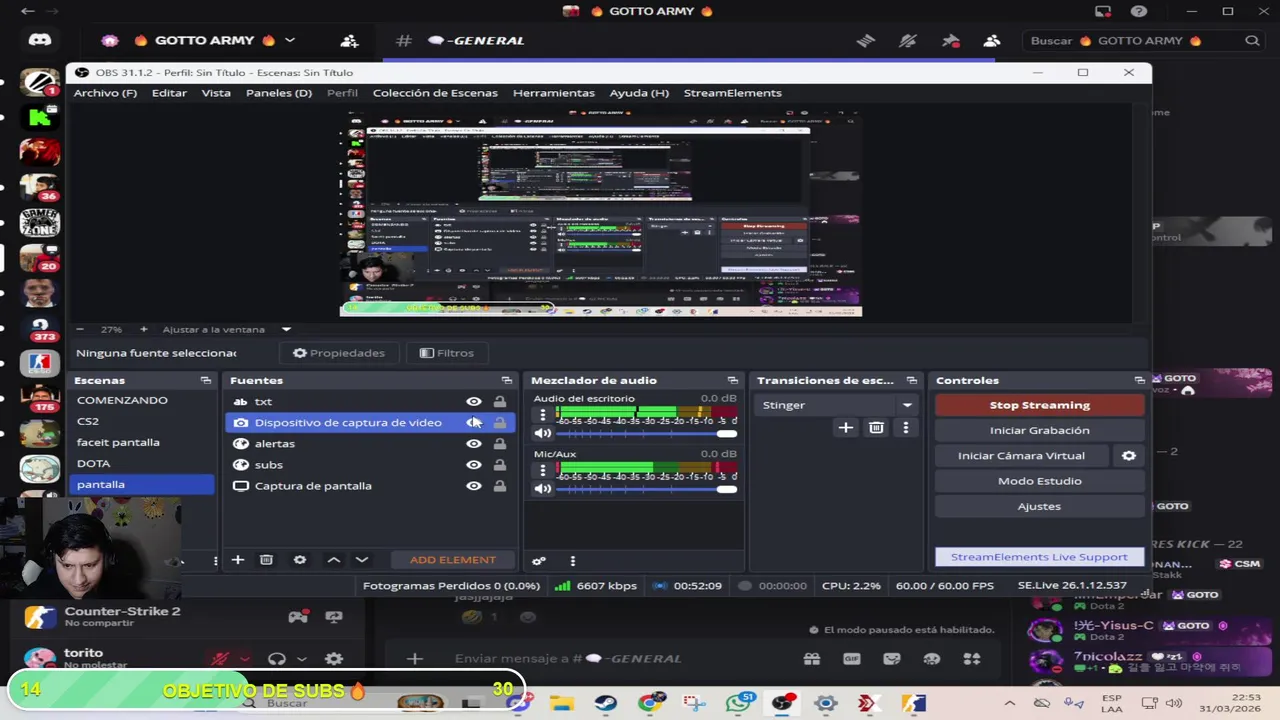
Task: Enable Modo Estudio
Action: click(x=1040, y=481)
